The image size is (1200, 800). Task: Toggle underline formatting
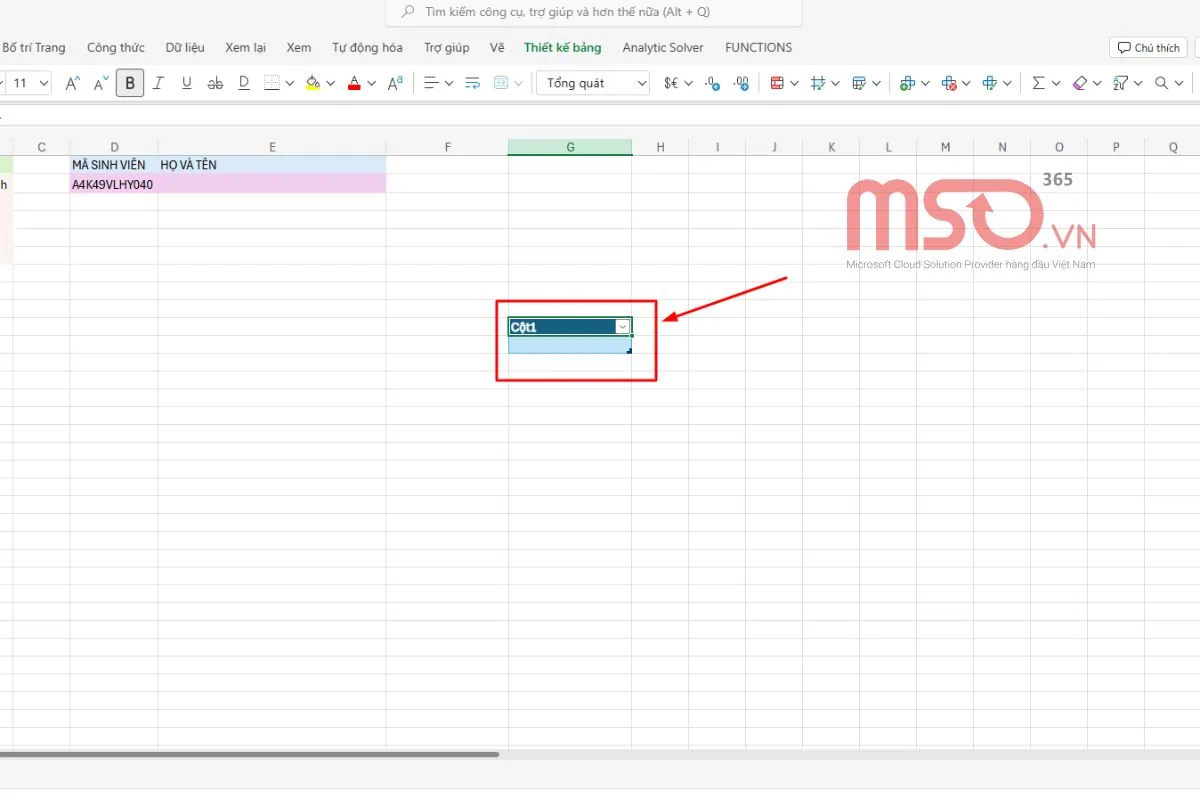tap(186, 83)
